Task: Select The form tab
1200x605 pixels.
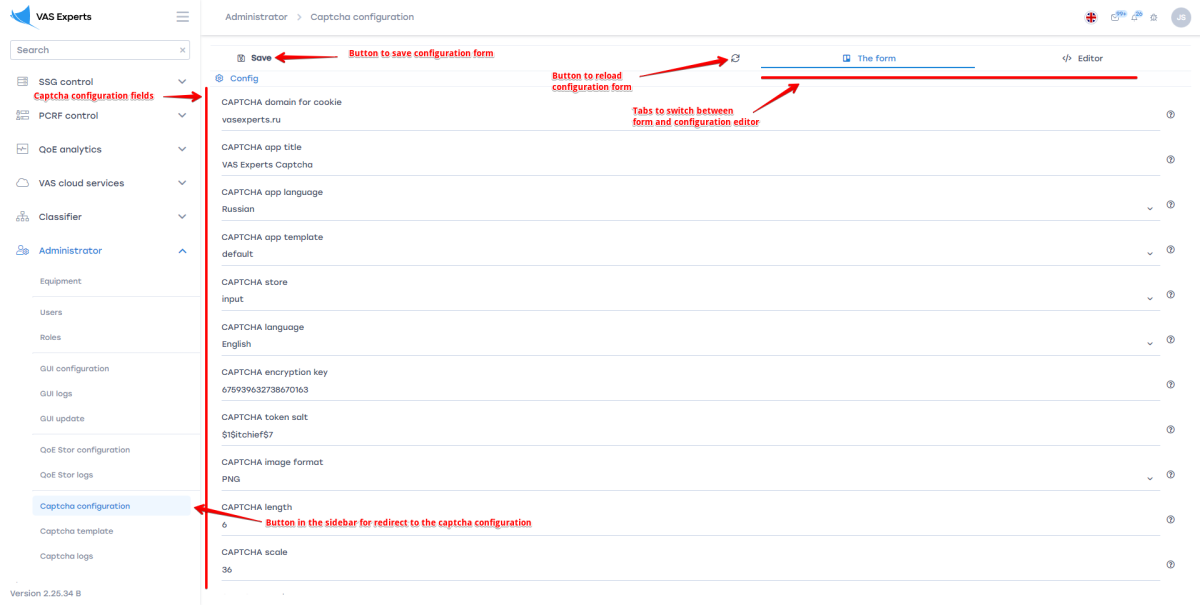Action: click(x=868, y=58)
